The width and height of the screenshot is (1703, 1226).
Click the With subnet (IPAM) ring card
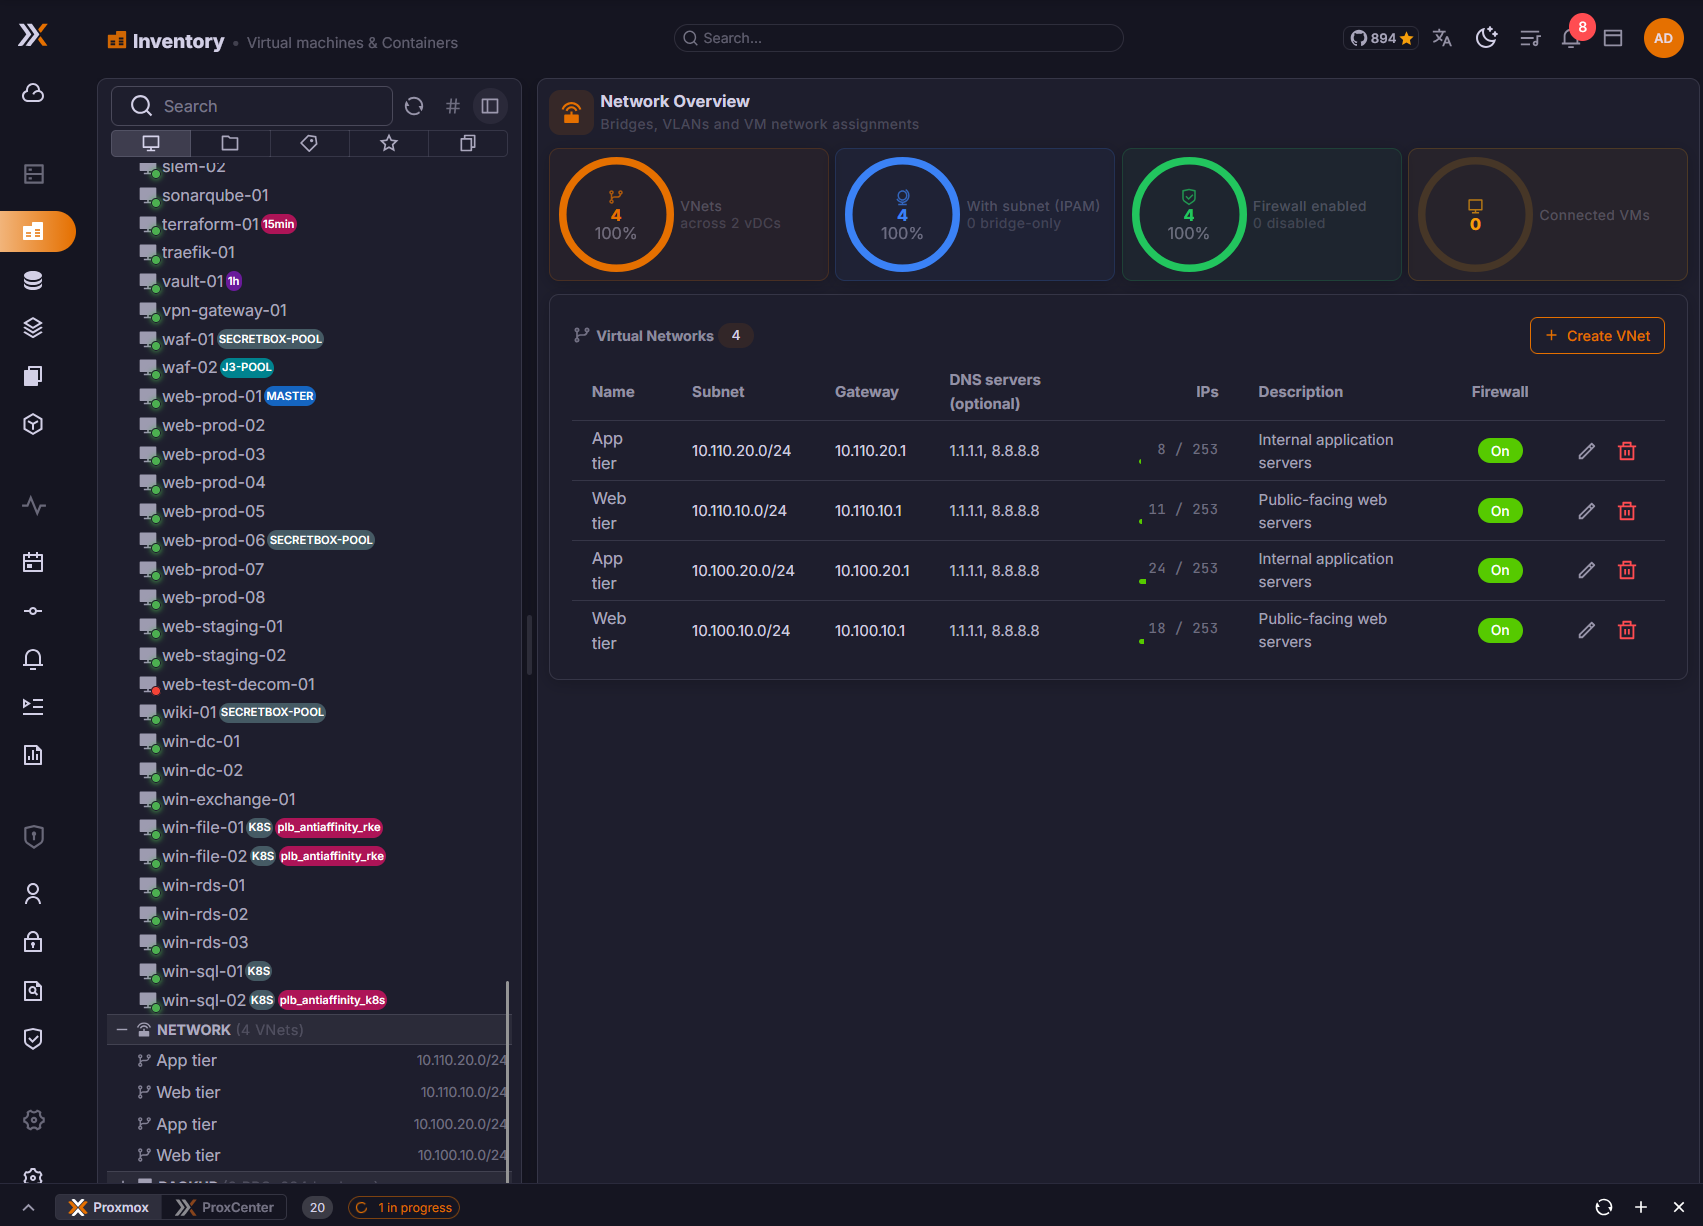pos(975,215)
